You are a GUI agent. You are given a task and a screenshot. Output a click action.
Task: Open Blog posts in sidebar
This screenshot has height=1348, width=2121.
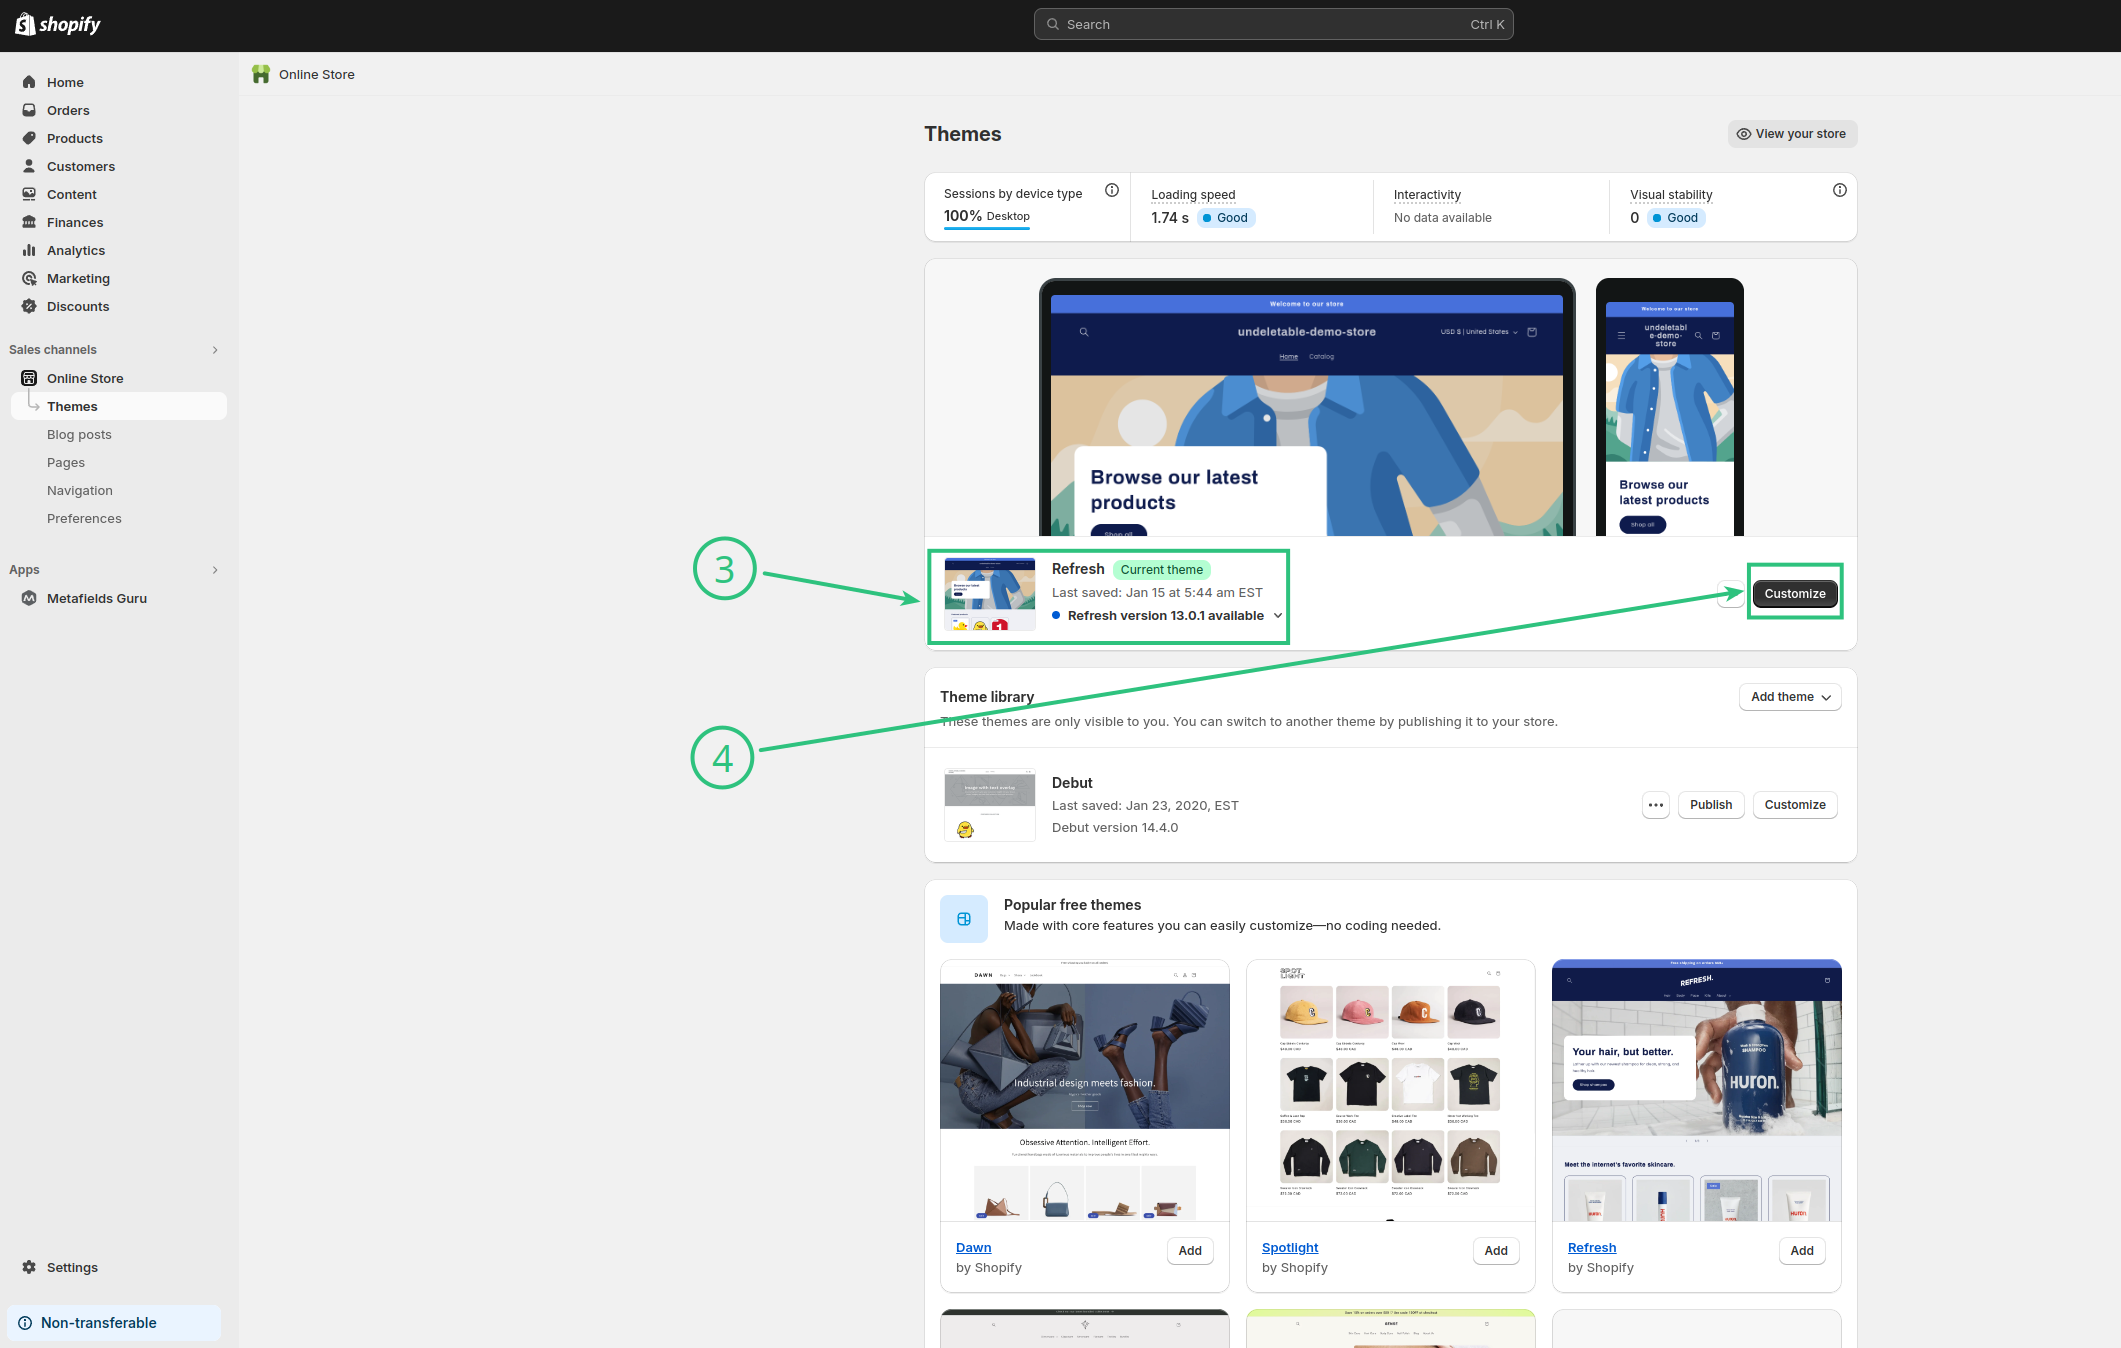[x=79, y=434]
